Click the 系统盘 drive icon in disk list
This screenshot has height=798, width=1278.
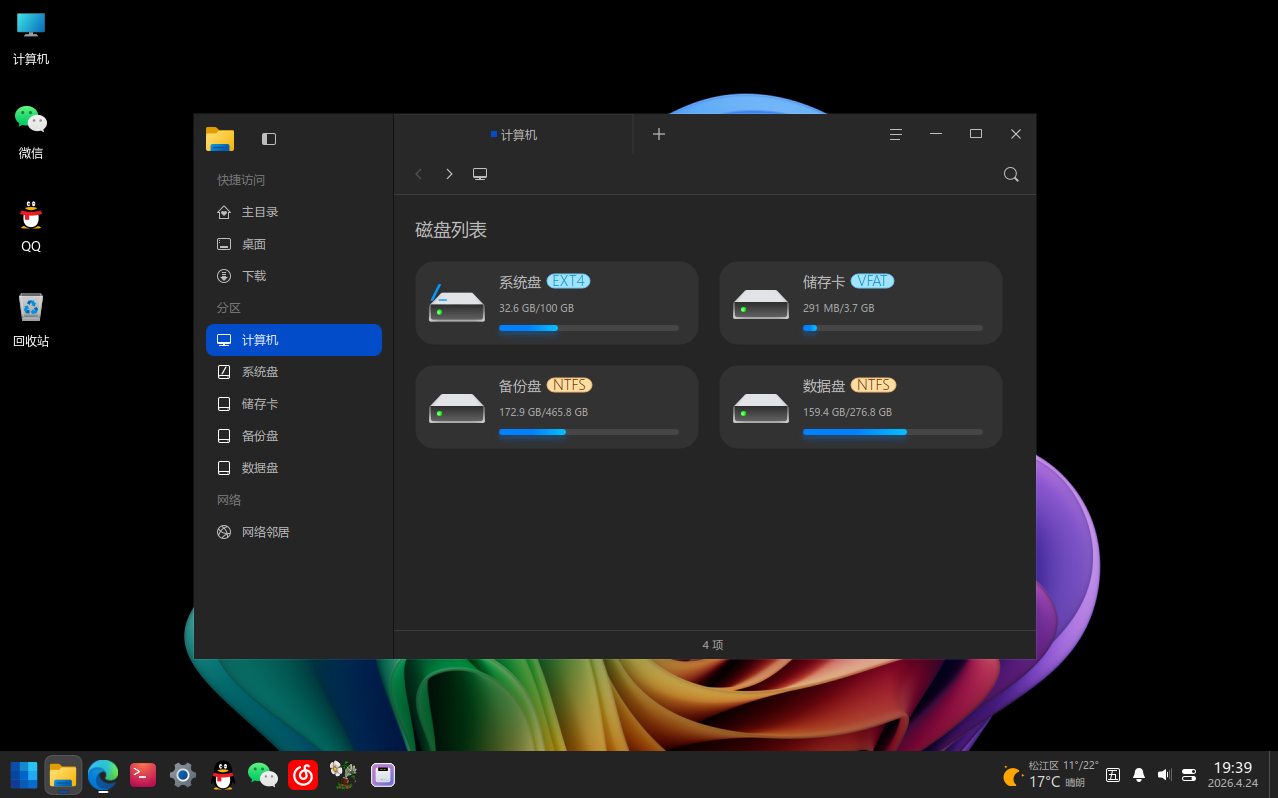pyautogui.click(x=456, y=303)
